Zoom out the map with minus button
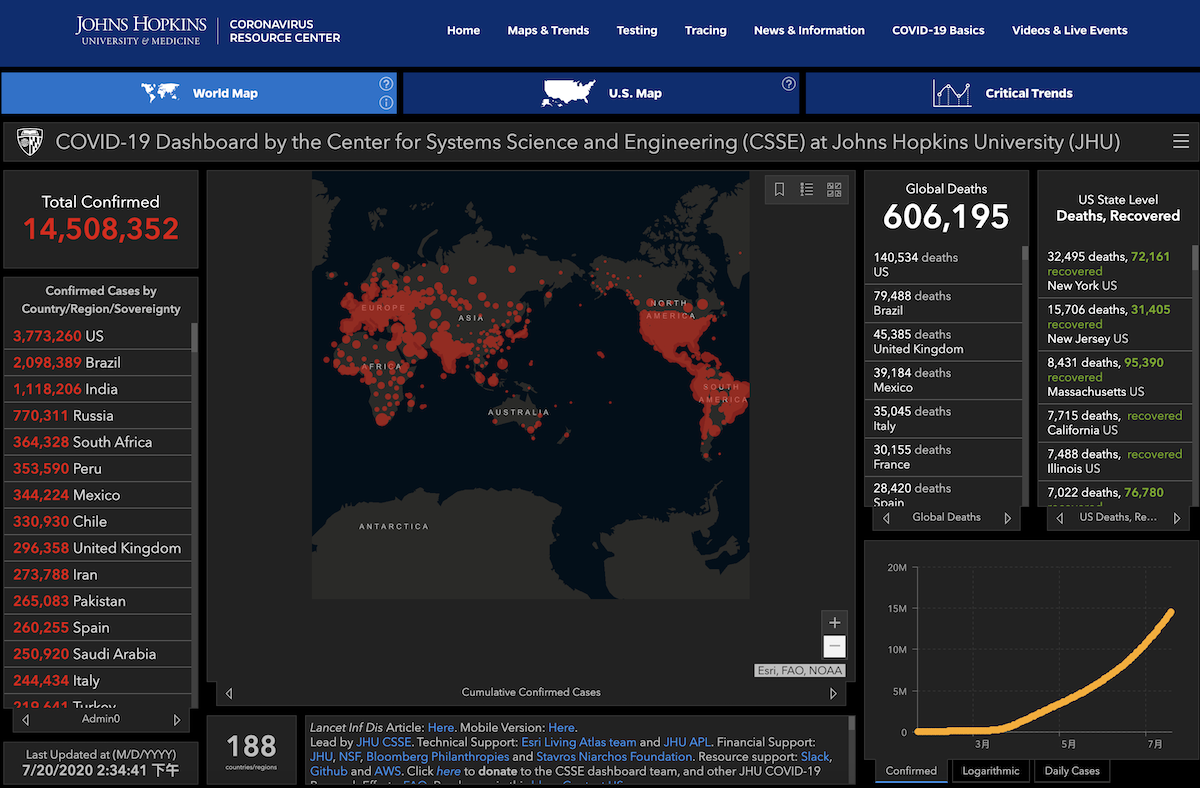The width and height of the screenshot is (1200, 788). click(834, 646)
